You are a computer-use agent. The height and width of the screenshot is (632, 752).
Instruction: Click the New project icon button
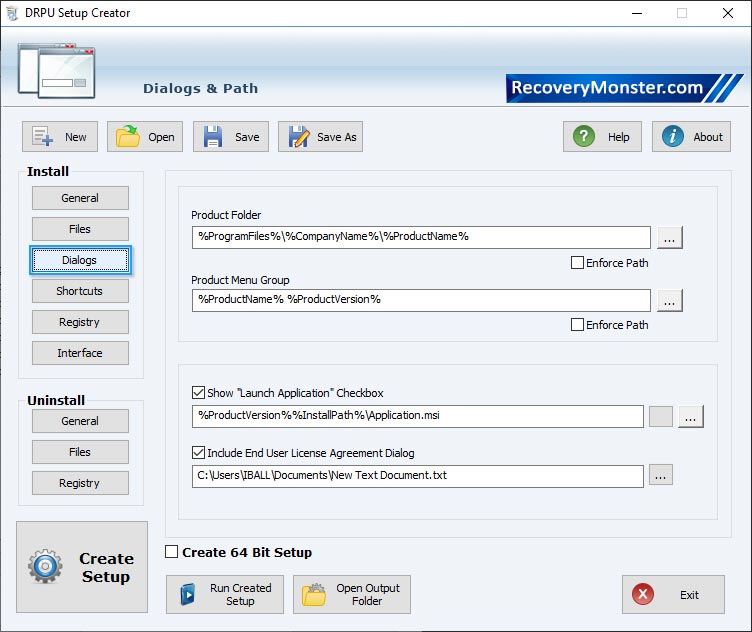pos(60,137)
